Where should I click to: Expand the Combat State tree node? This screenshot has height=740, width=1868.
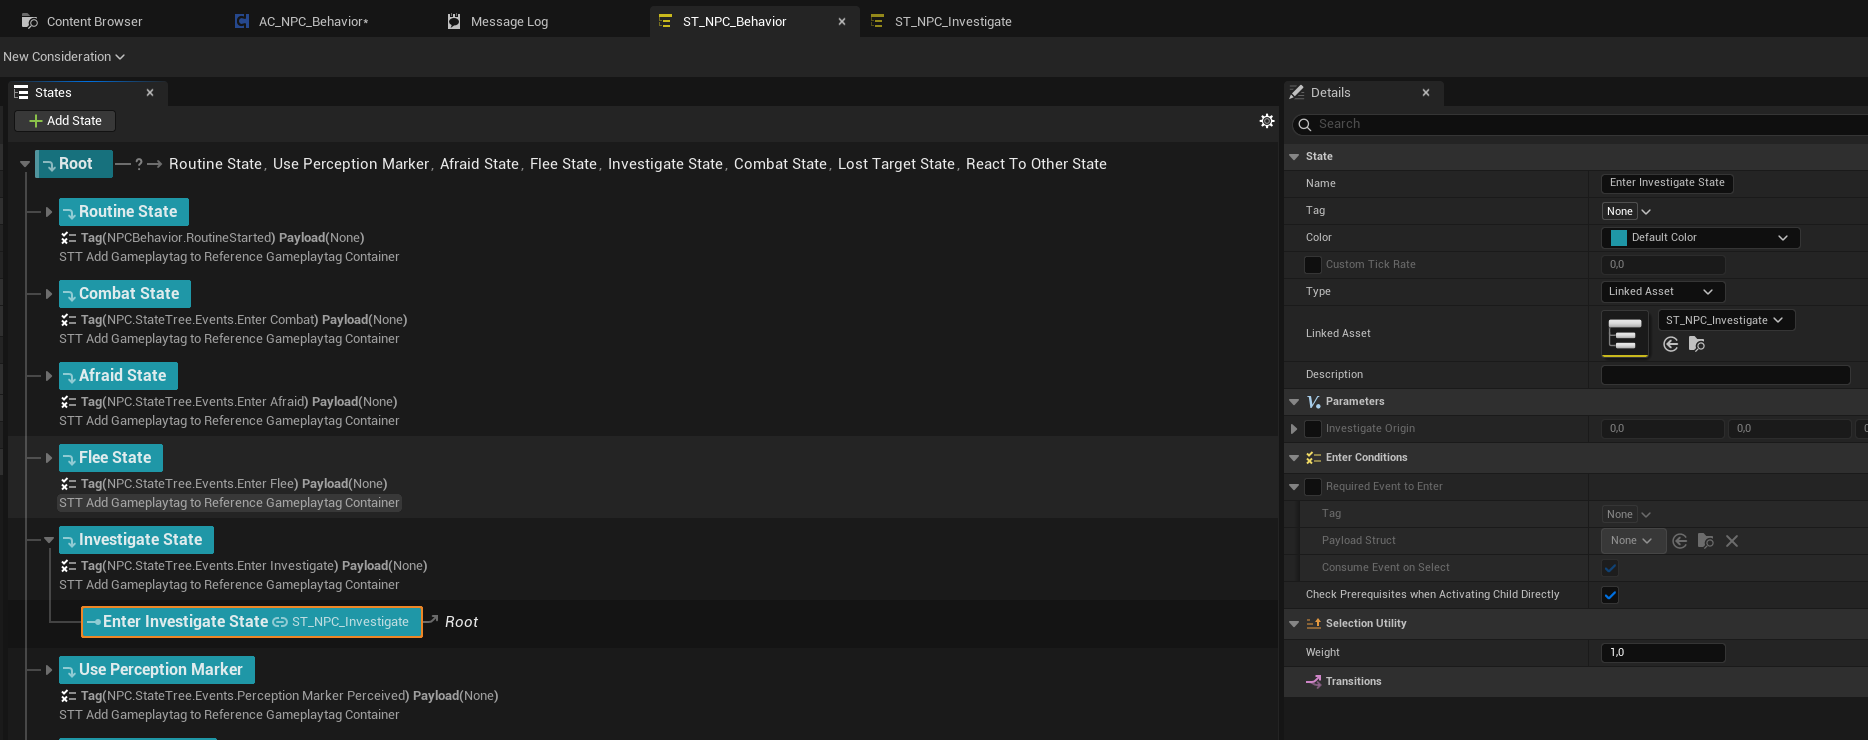coord(48,294)
